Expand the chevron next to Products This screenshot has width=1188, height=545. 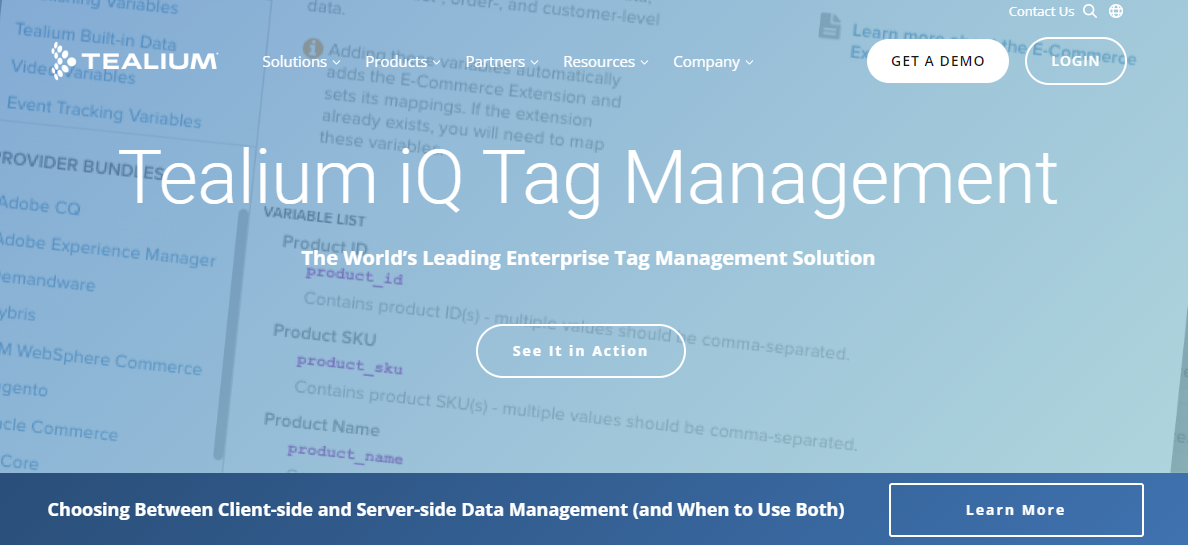pos(436,62)
